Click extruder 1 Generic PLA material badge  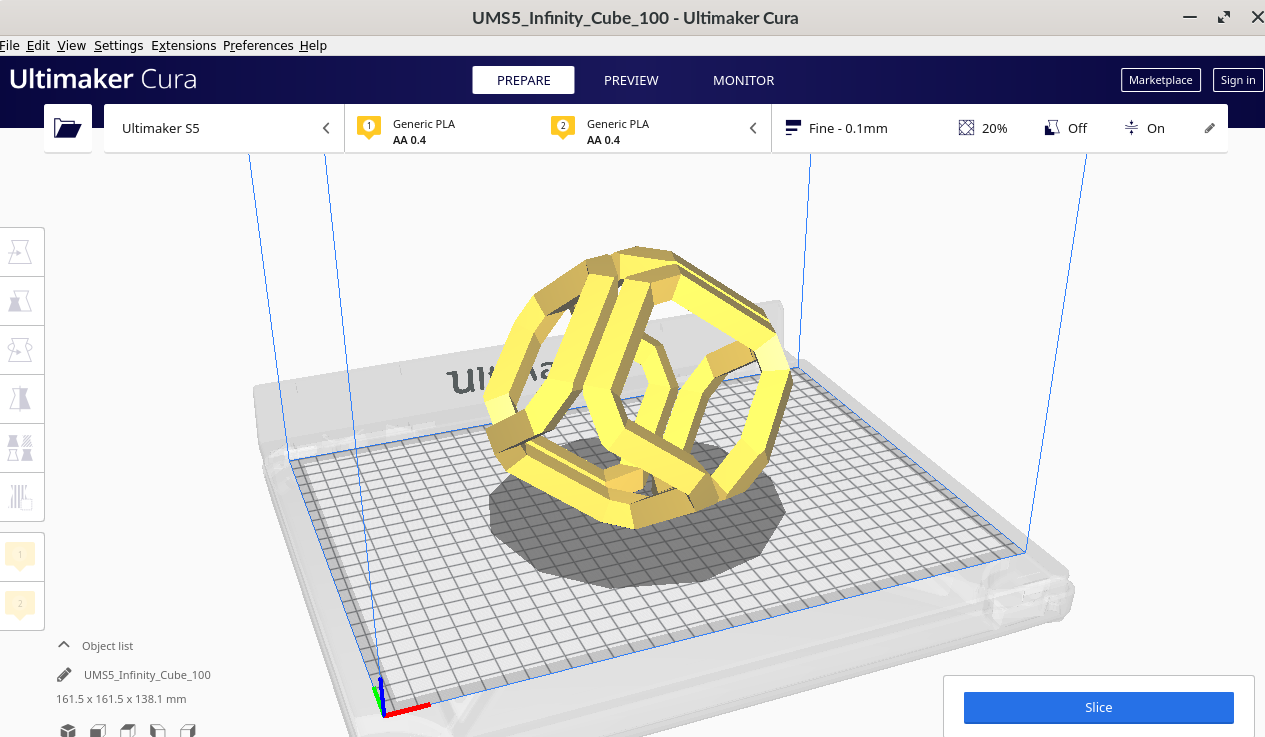(369, 127)
